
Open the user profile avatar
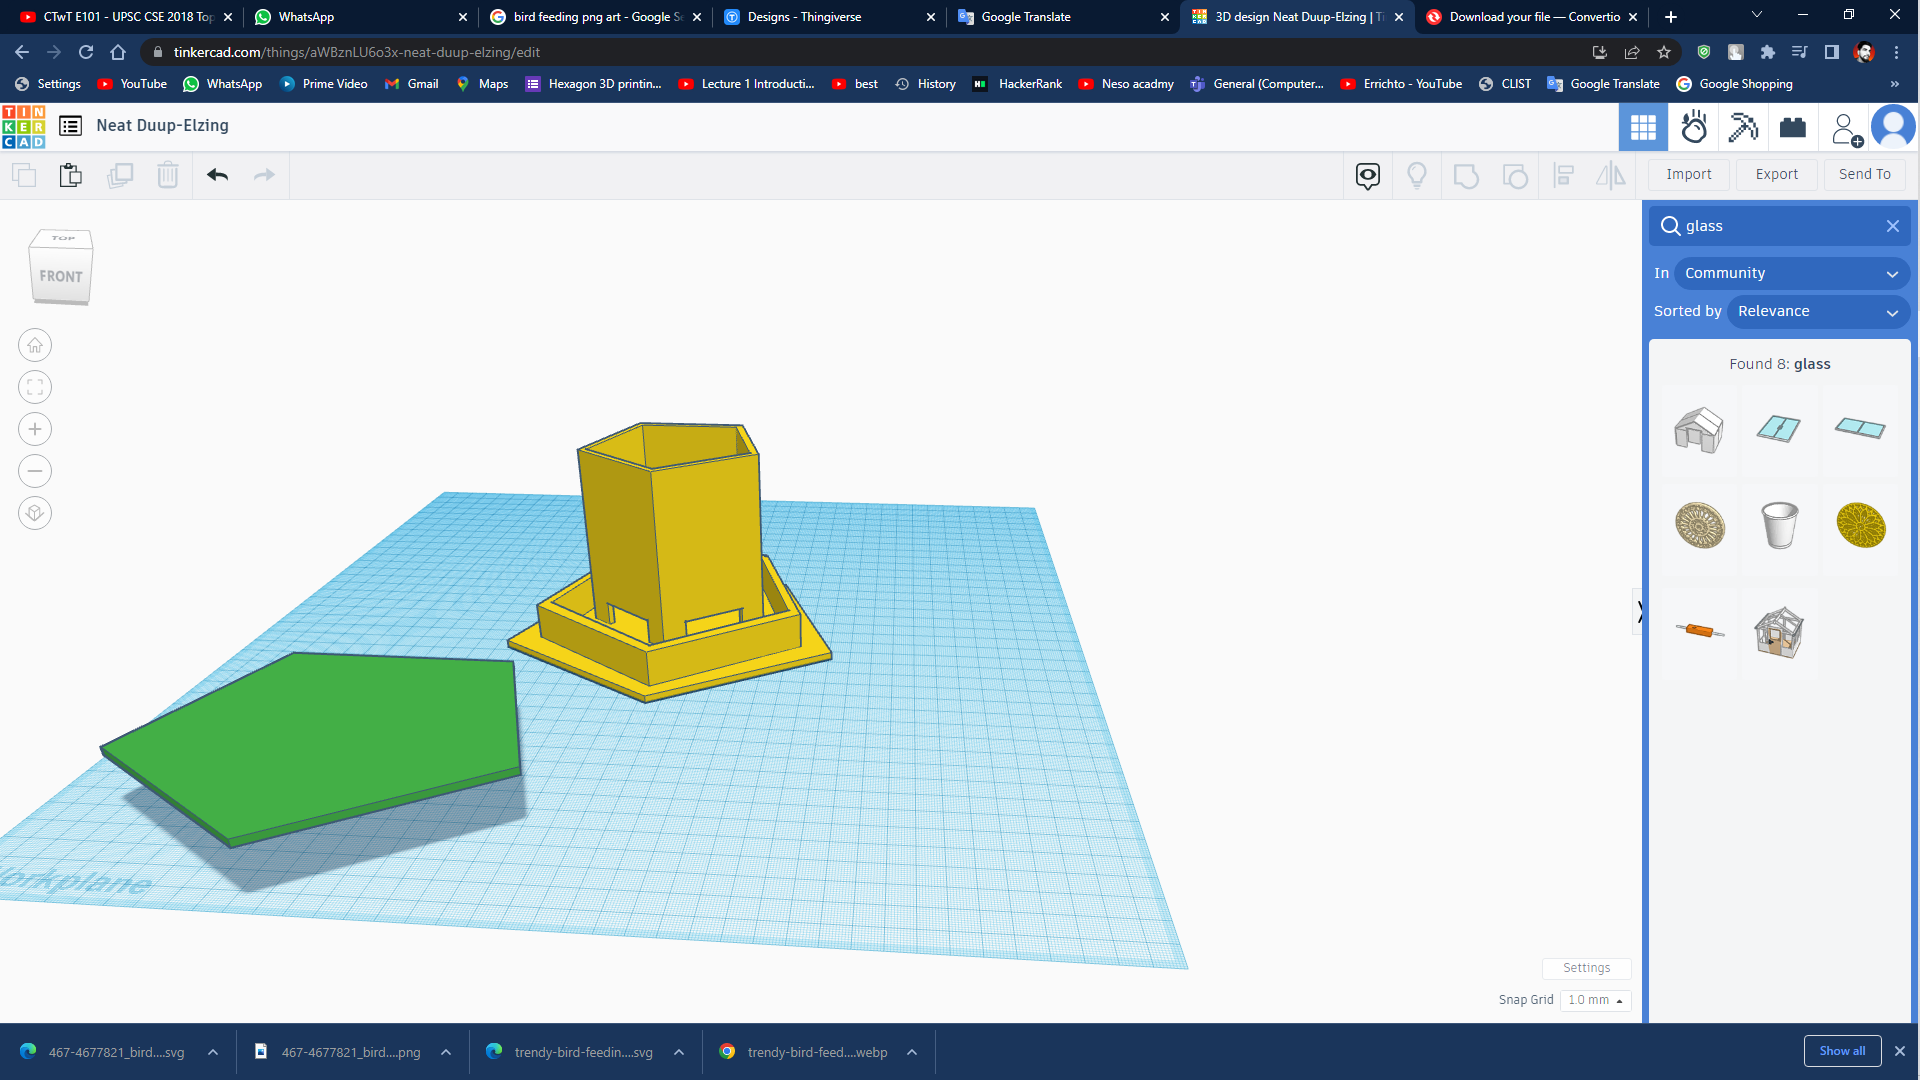tap(1893, 127)
